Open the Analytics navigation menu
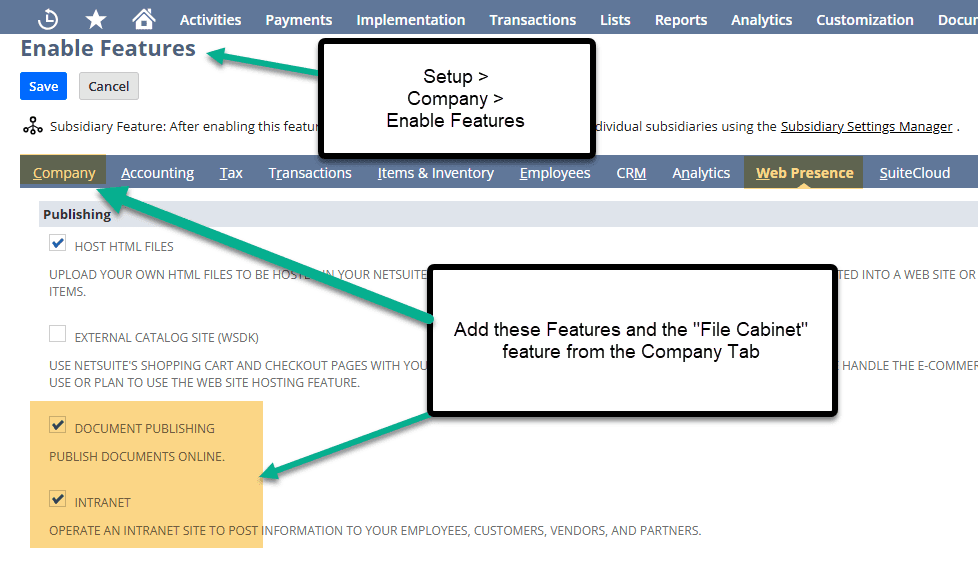This screenshot has height=565, width=978. [762, 20]
